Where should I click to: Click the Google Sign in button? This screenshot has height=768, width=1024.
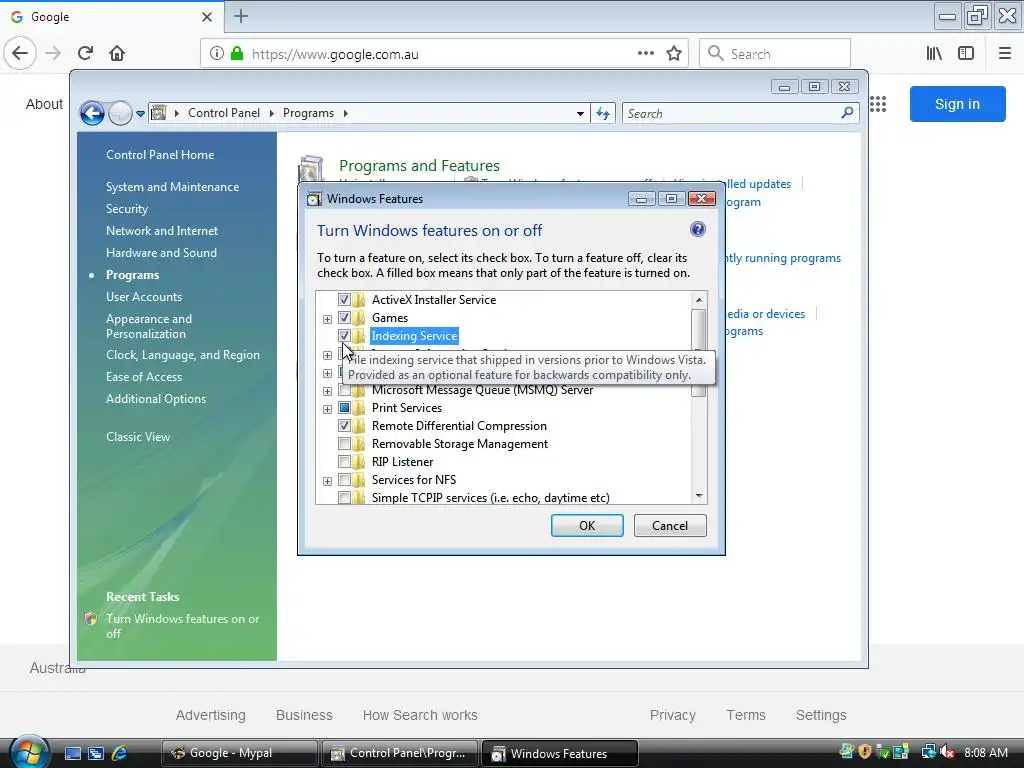957,104
